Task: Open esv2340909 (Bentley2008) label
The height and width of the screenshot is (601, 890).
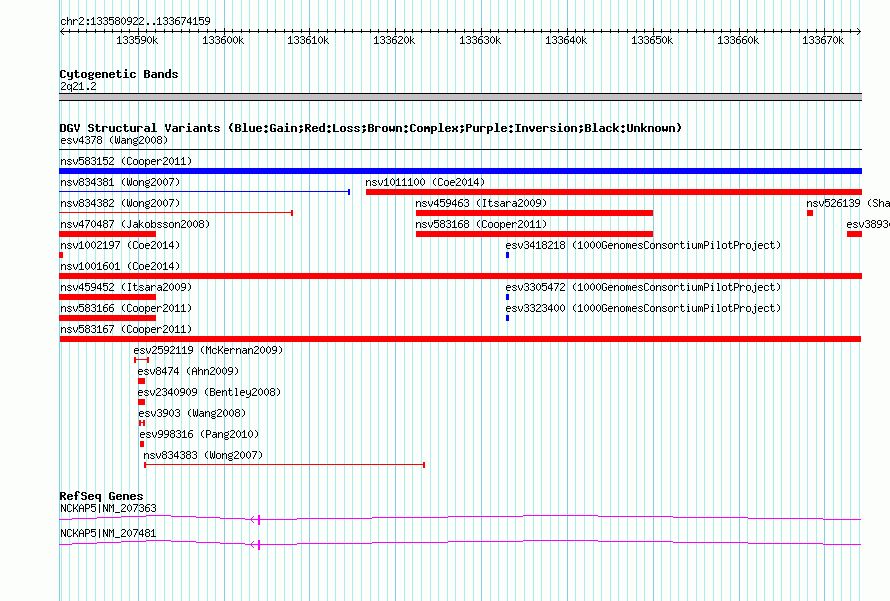Action: tap(209, 392)
